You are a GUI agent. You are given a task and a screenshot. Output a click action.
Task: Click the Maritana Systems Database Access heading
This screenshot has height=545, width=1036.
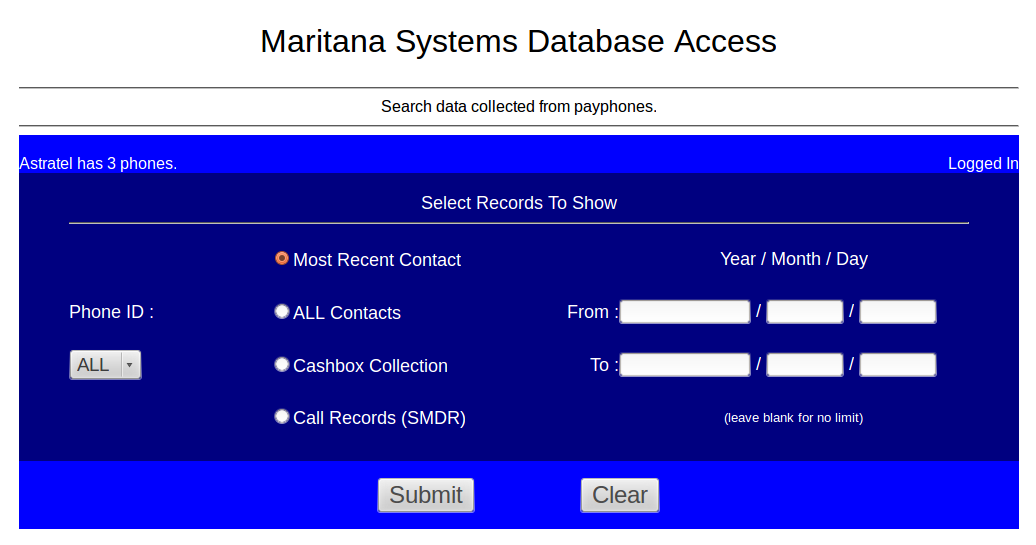coord(518,41)
